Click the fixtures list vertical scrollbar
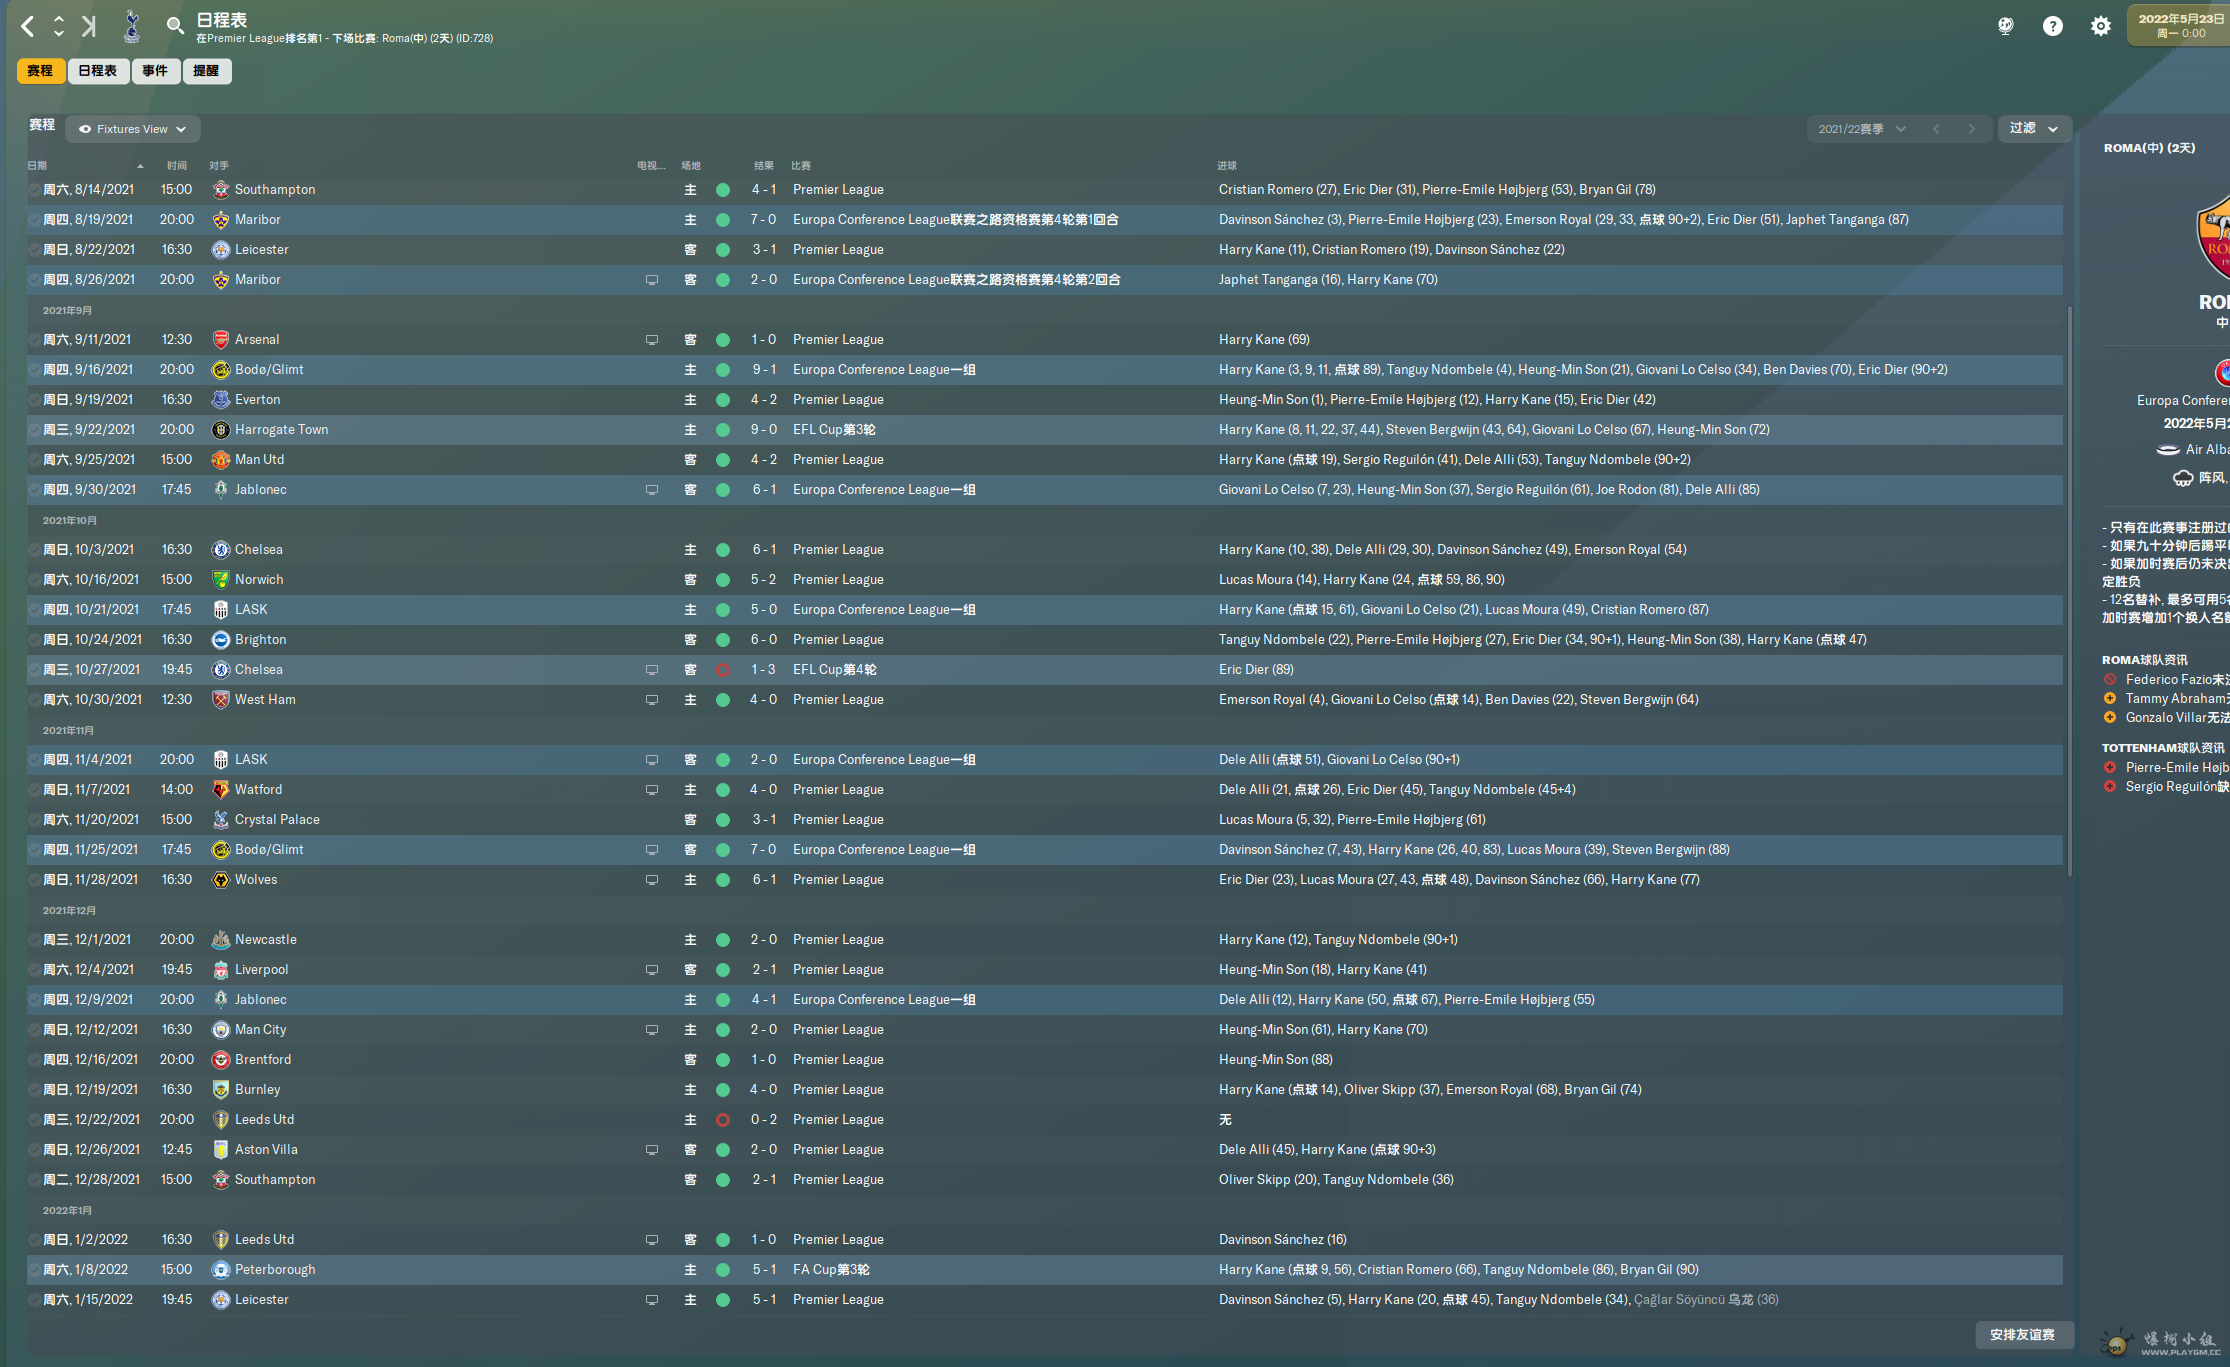 coord(2068,590)
